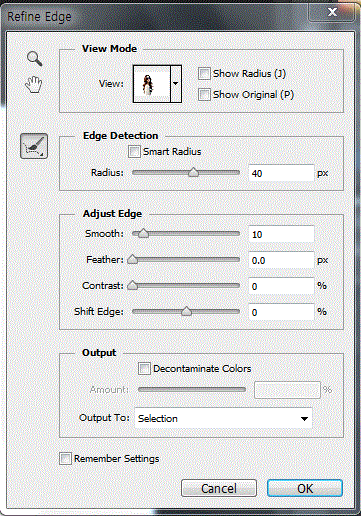
Task: Click the View Mode section heading
Action: point(109,49)
